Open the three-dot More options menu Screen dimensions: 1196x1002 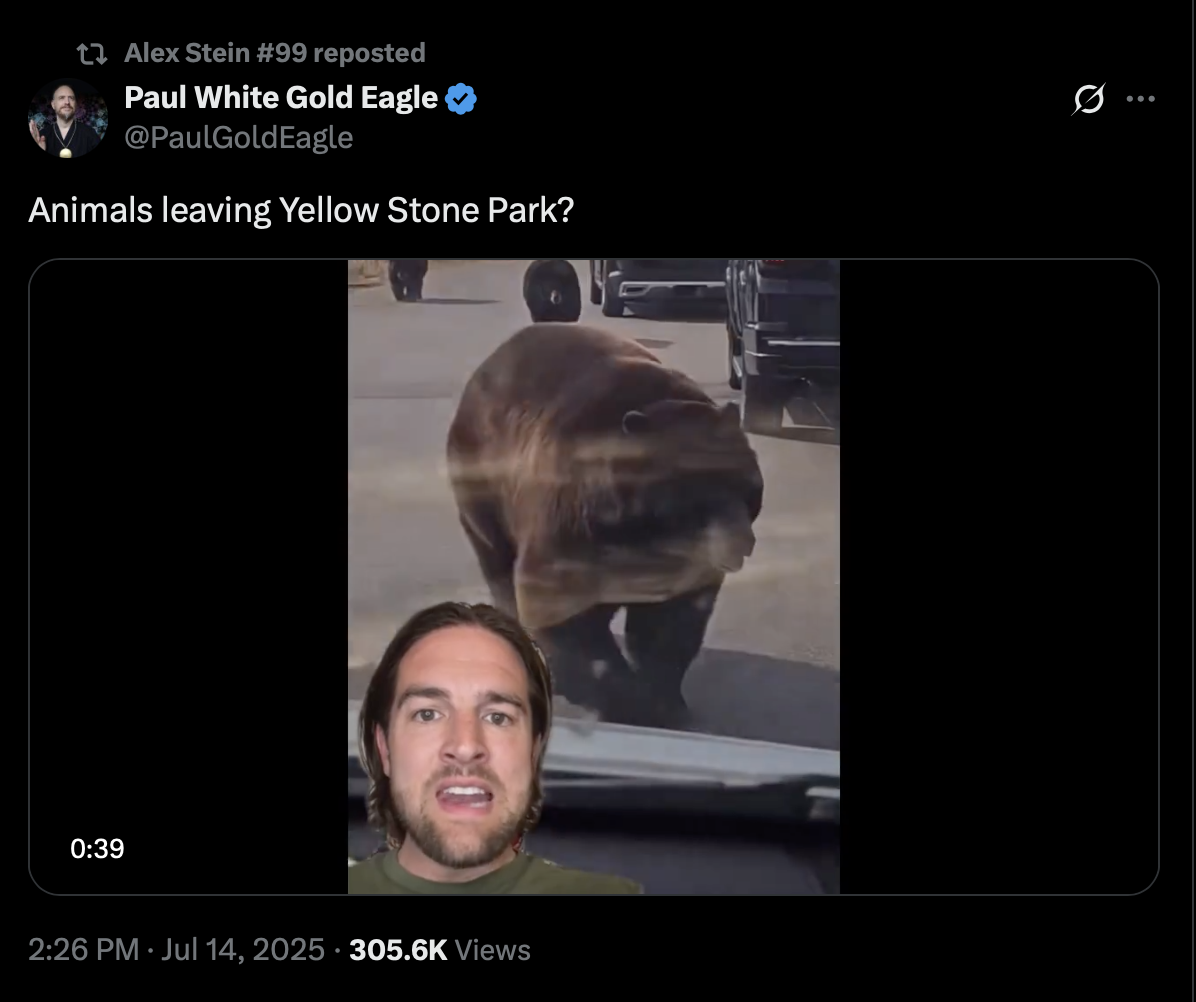[x=1140, y=99]
